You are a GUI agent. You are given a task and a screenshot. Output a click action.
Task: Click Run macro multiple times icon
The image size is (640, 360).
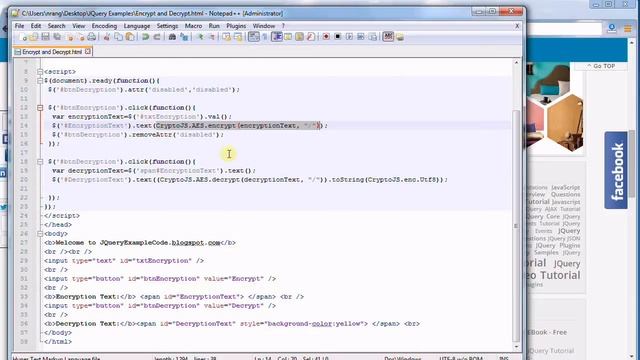pyautogui.click(x=361, y=37)
